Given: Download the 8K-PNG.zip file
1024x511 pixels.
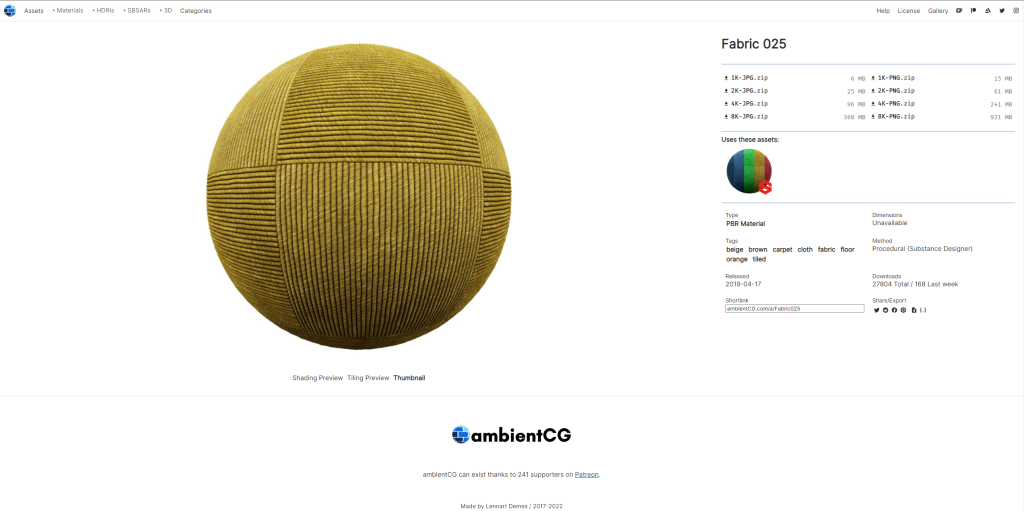Looking at the screenshot, I should (893, 117).
